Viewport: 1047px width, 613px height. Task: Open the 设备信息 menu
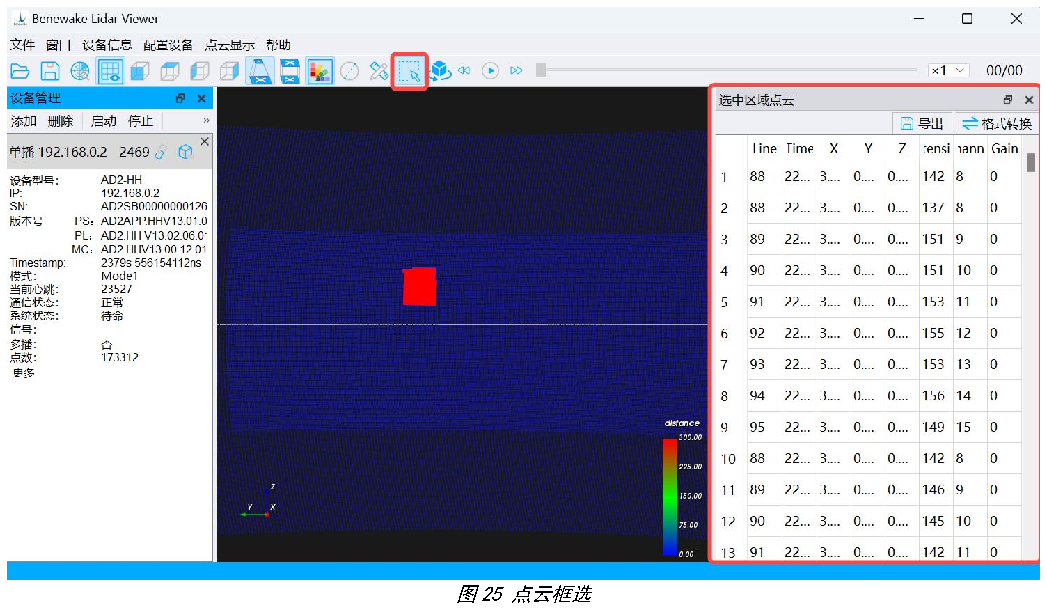point(107,45)
